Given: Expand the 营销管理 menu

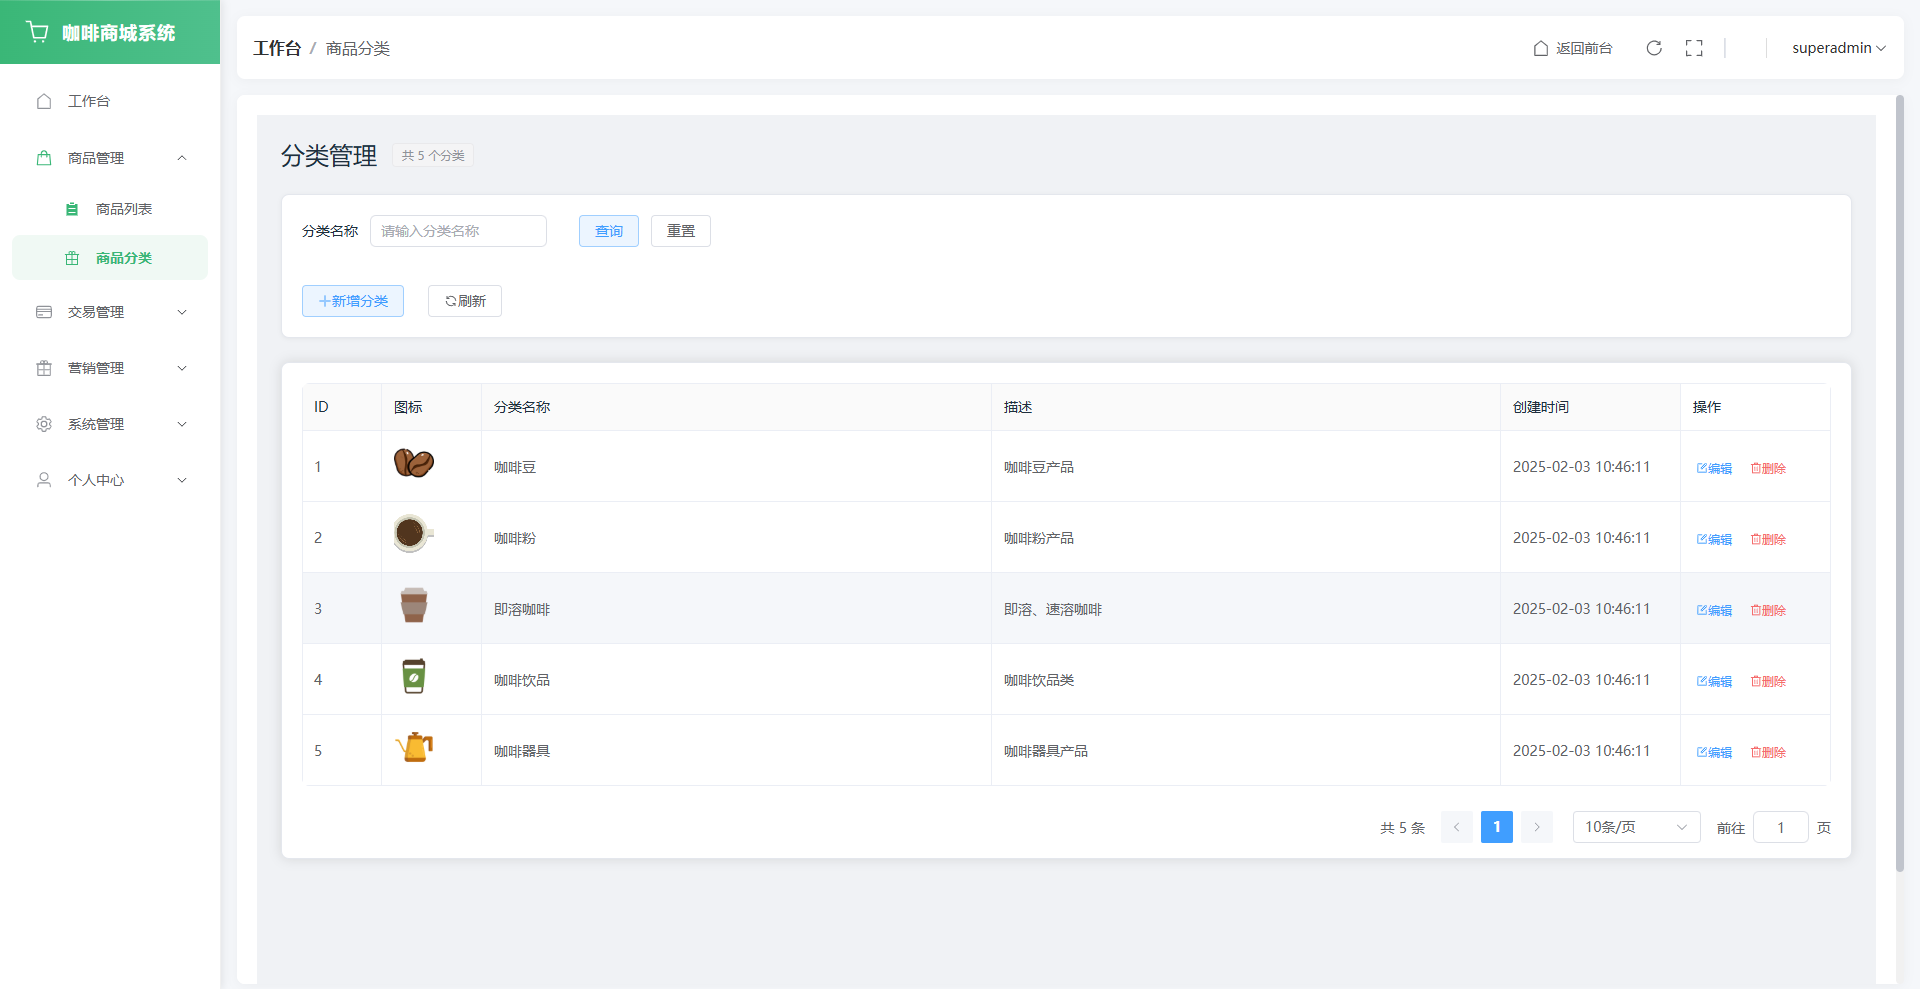Looking at the screenshot, I should point(110,368).
